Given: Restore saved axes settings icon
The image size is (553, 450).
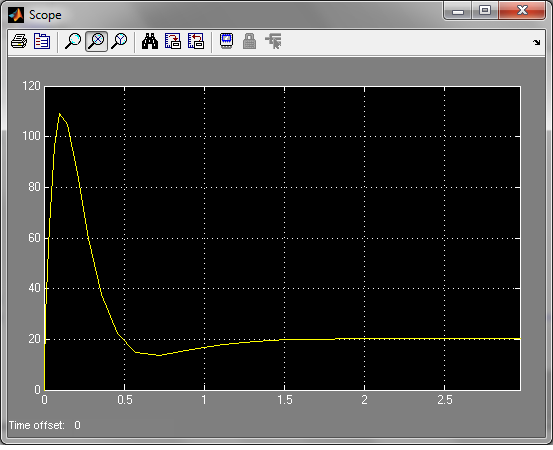Looking at the screenshot, I should click(x=196, y=41).
